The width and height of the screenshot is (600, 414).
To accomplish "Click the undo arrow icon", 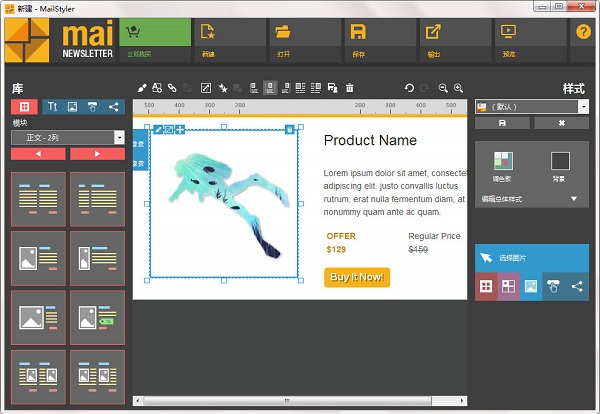I will pyautogui.click(x=409, y=88).
